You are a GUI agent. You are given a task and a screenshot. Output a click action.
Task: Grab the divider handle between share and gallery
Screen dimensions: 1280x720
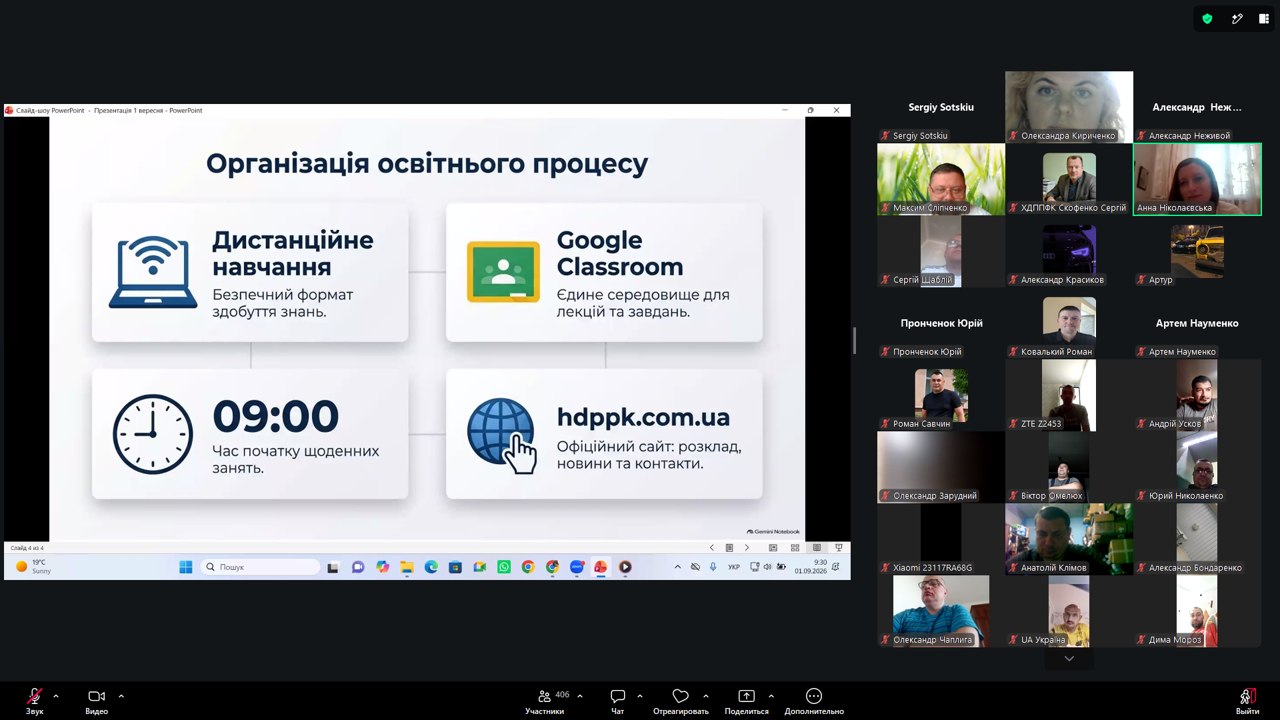tap(854, 340)
